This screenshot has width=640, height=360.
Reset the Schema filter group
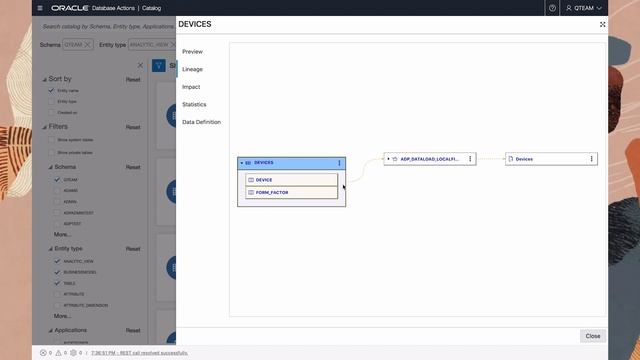[x=133, y=167]
